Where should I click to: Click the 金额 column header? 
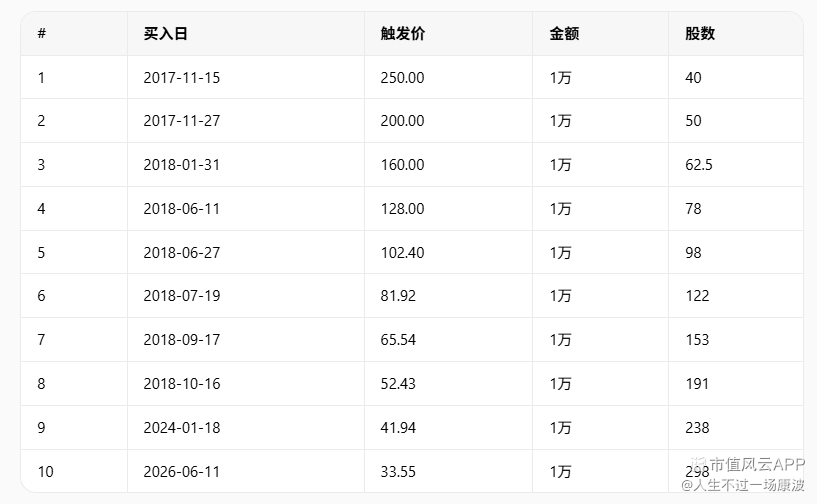[564, 34]
